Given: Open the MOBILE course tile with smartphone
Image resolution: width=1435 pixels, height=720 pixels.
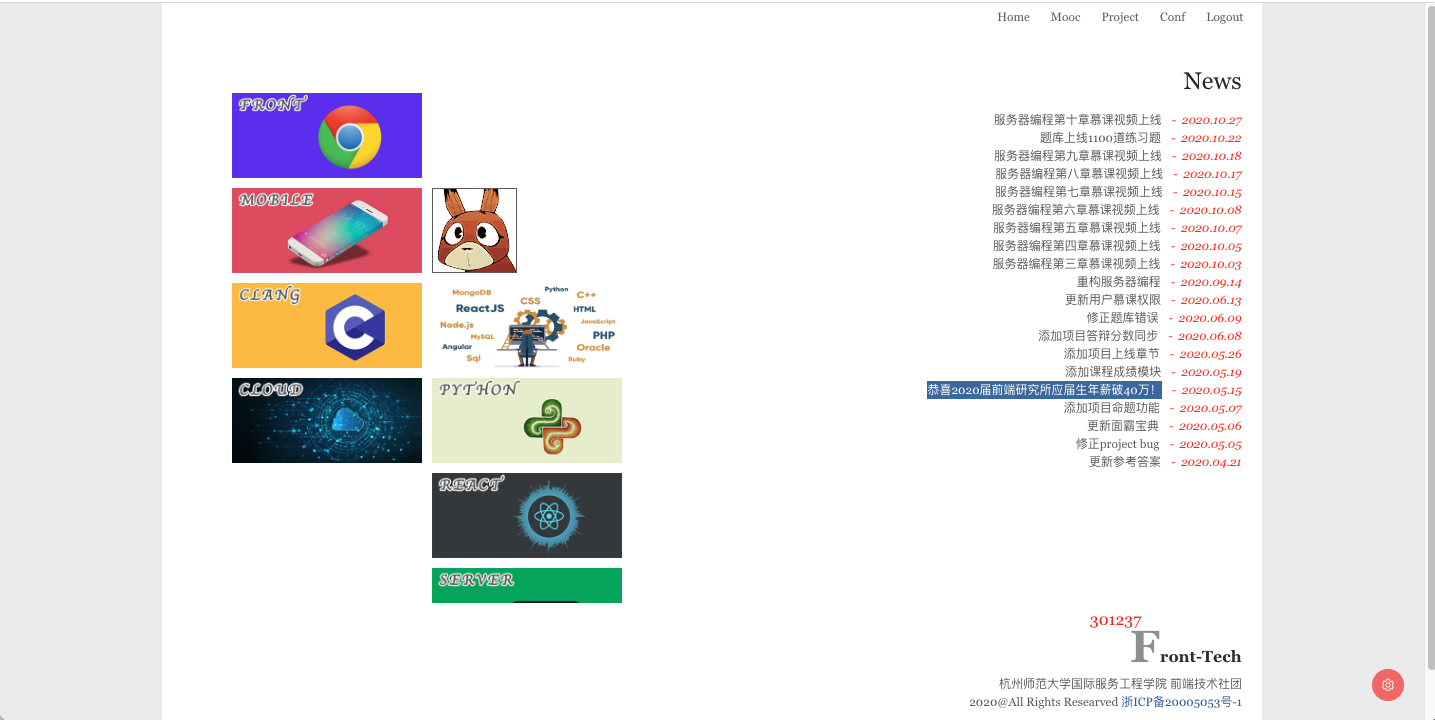Looking at the screenshot, I should click(327, 230).
